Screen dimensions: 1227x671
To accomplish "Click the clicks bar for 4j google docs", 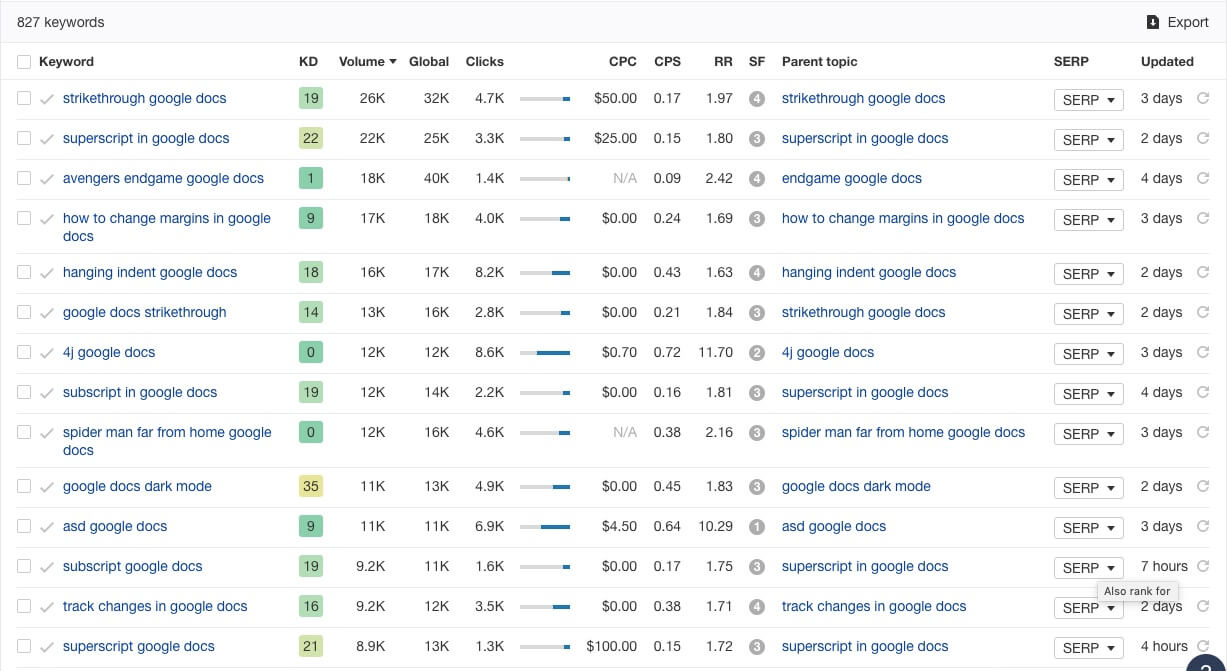I will click(x=545, y=353).
